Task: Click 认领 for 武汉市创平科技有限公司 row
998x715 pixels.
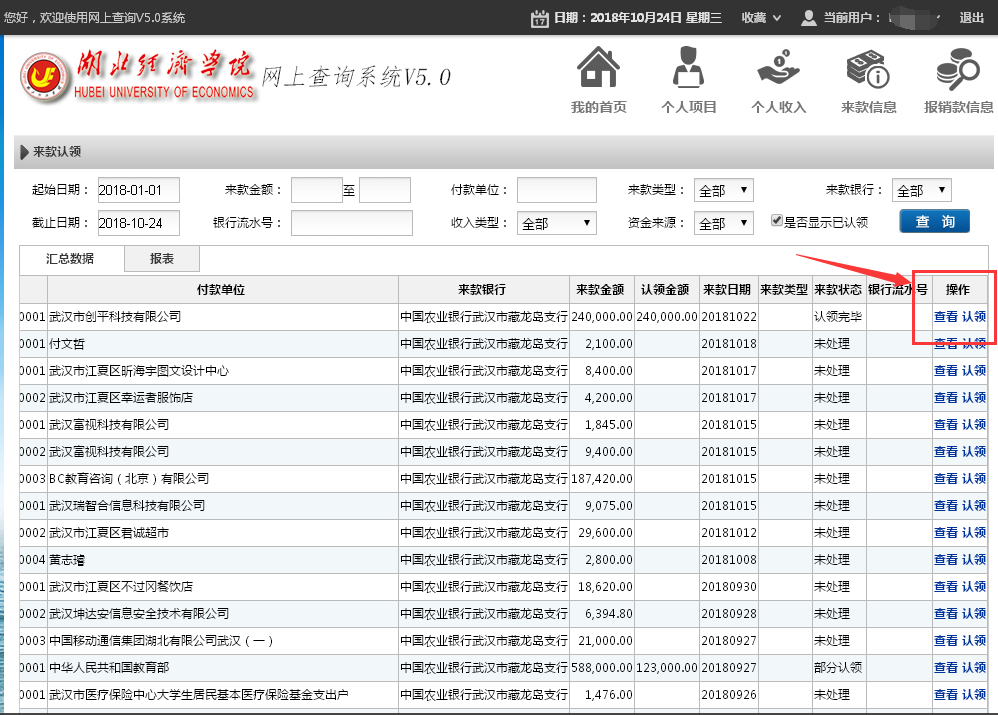Action: (x=973, y=316)
